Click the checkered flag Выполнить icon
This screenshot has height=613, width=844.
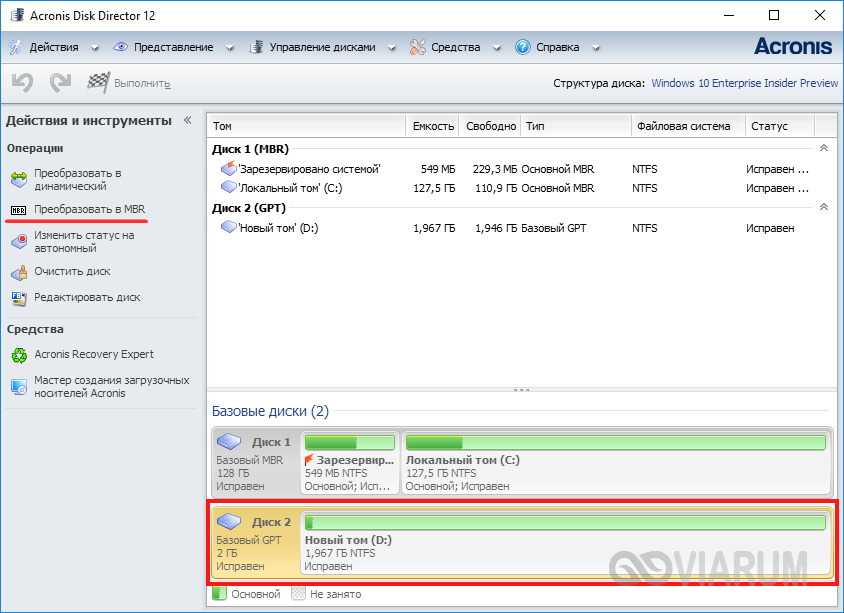98,83
